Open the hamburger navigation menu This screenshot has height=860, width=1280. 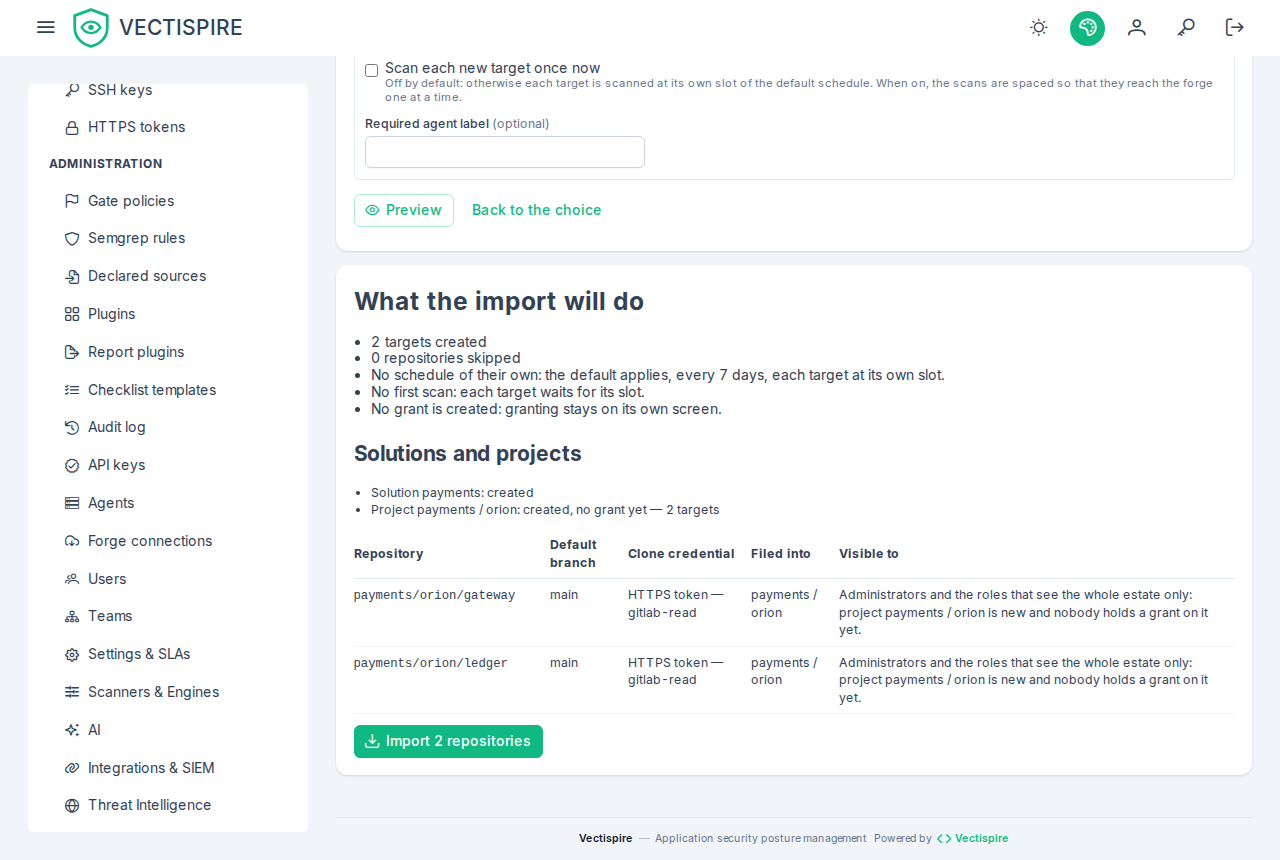[45, 27]
